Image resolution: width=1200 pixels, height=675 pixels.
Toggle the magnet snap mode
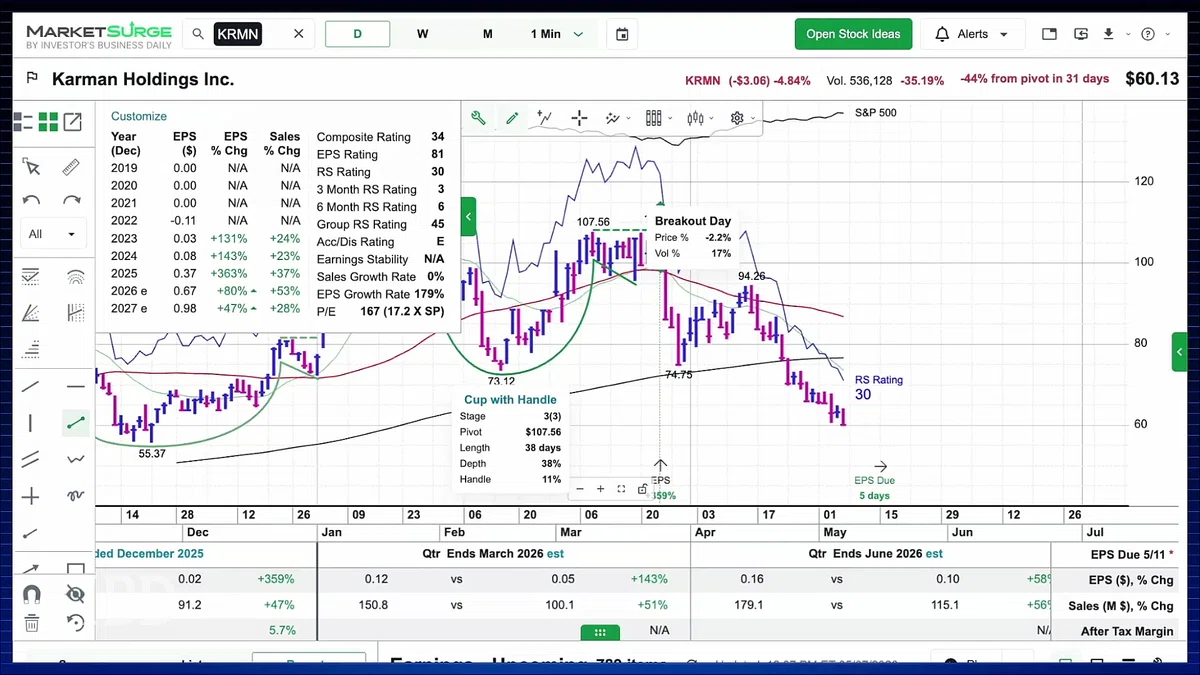point(31,594)
